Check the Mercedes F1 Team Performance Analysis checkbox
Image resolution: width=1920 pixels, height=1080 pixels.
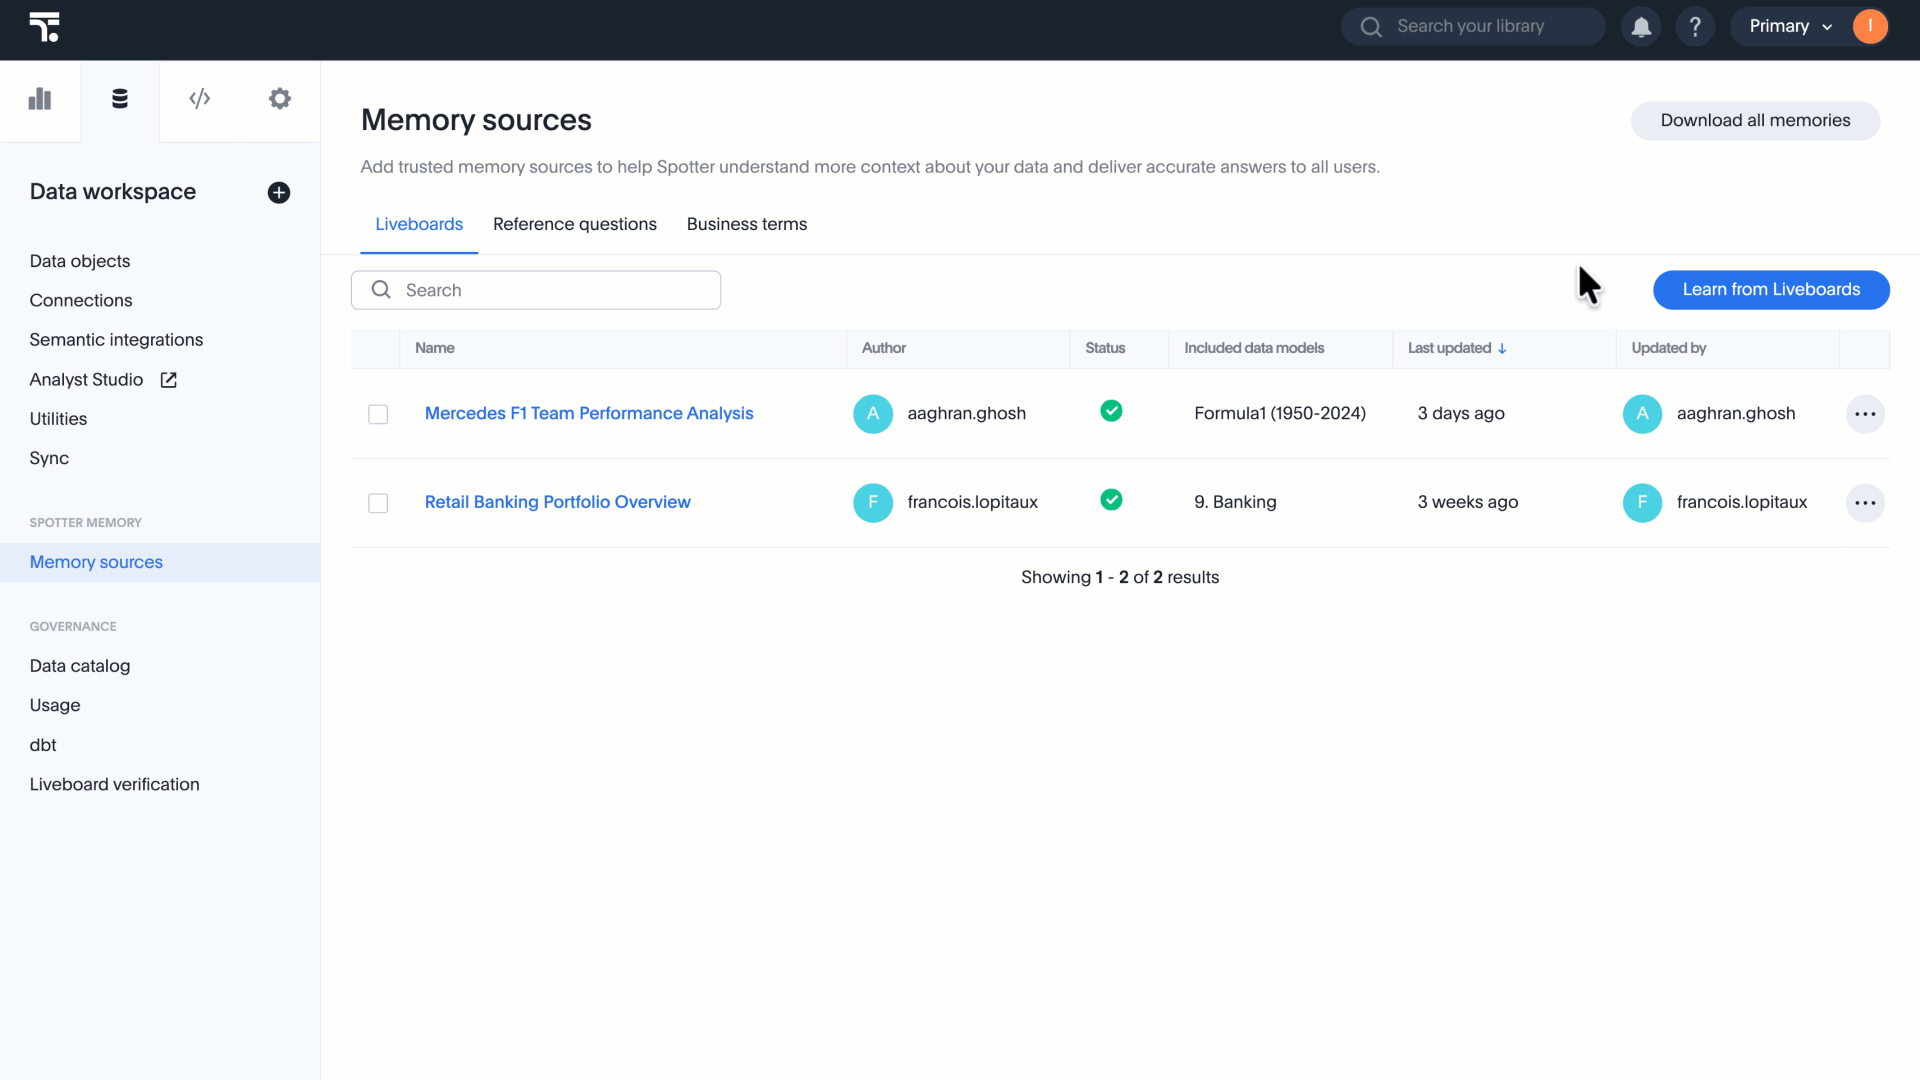[378, 414]
